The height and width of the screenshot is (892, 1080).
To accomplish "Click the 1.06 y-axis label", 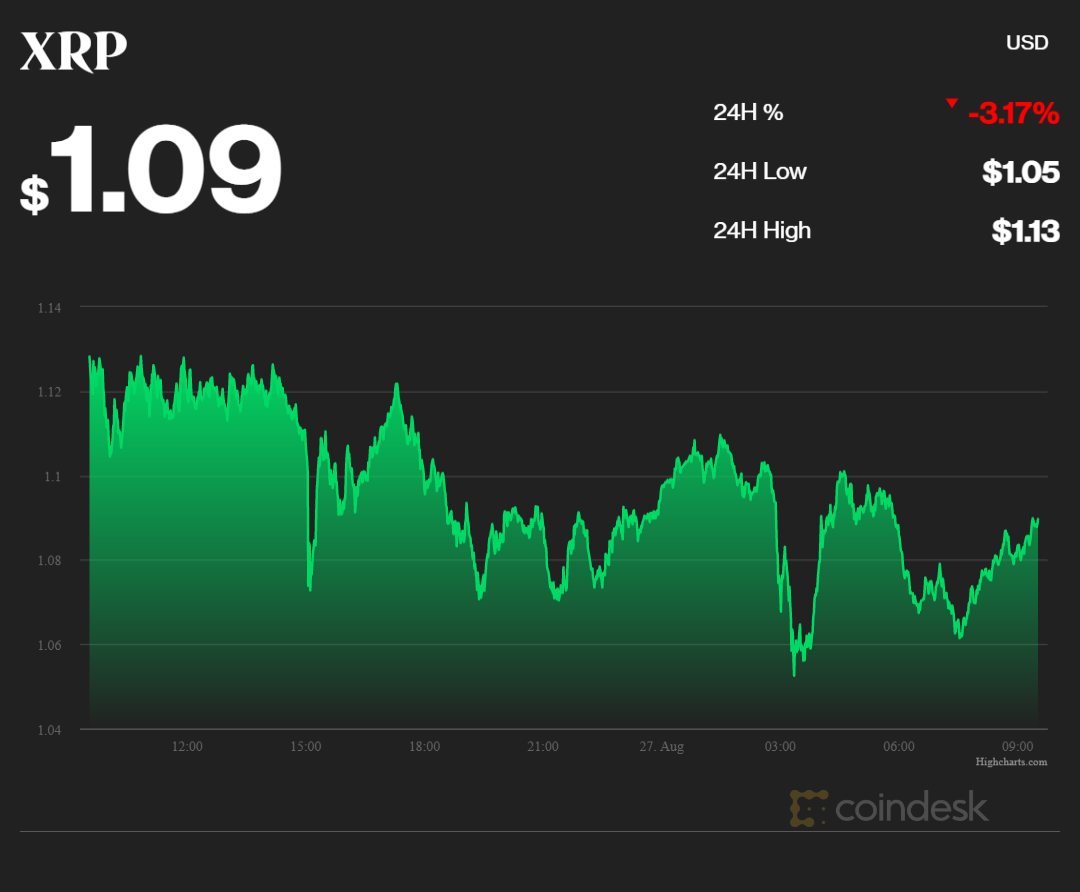I will pyautogui.click(x=49, y=645).
